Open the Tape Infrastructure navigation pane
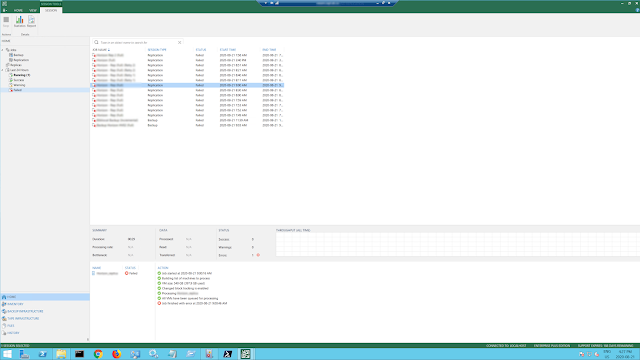640x360 pixels. tap(45, 318)
